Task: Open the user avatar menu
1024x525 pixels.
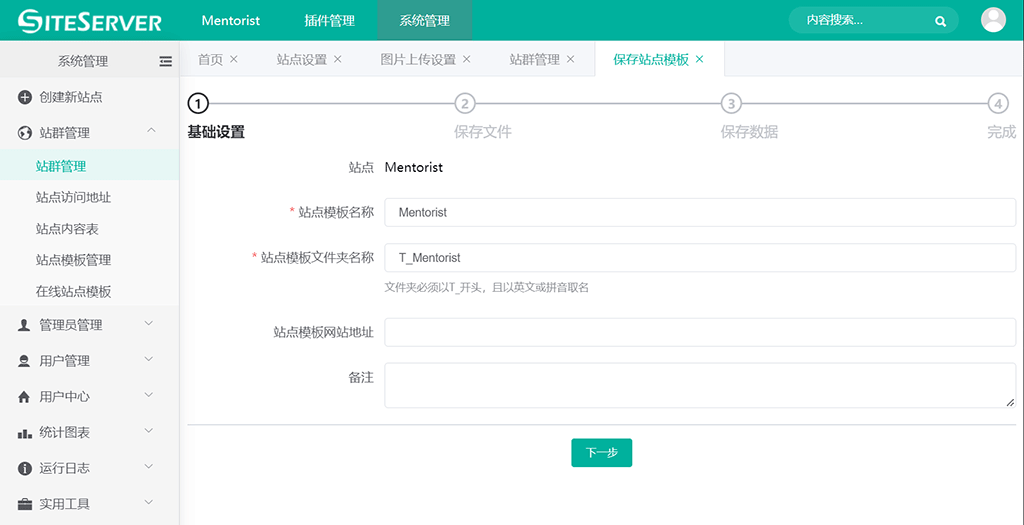Action: point(993,20)
